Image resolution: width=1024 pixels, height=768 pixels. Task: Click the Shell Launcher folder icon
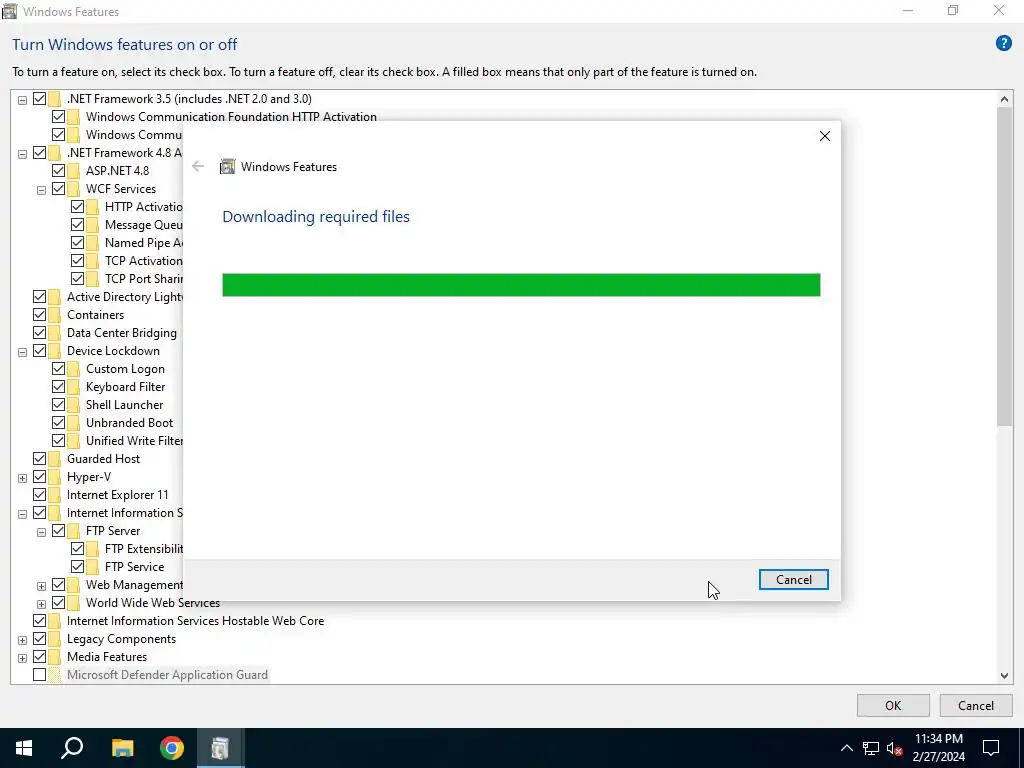tap(74, 405)
